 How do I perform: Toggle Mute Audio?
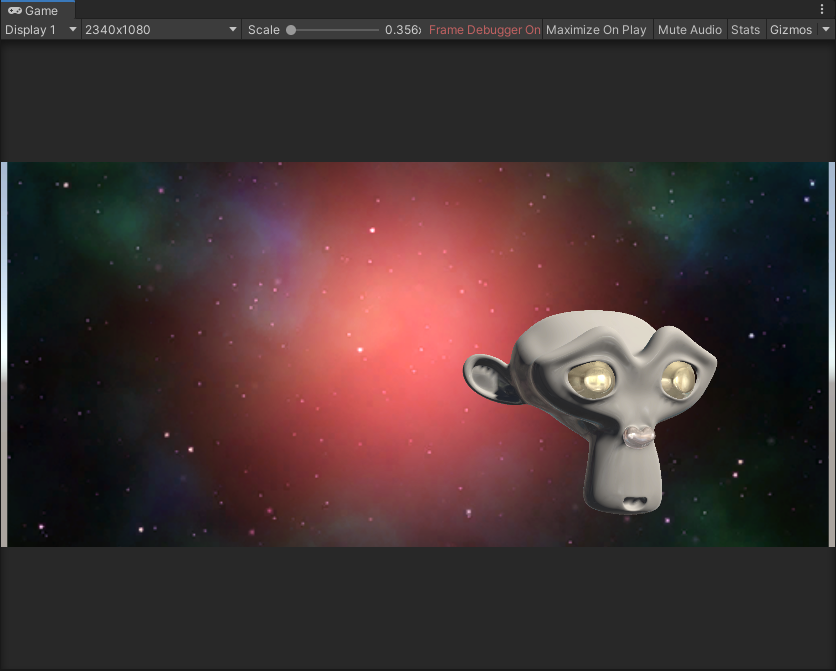pos(689,30)
